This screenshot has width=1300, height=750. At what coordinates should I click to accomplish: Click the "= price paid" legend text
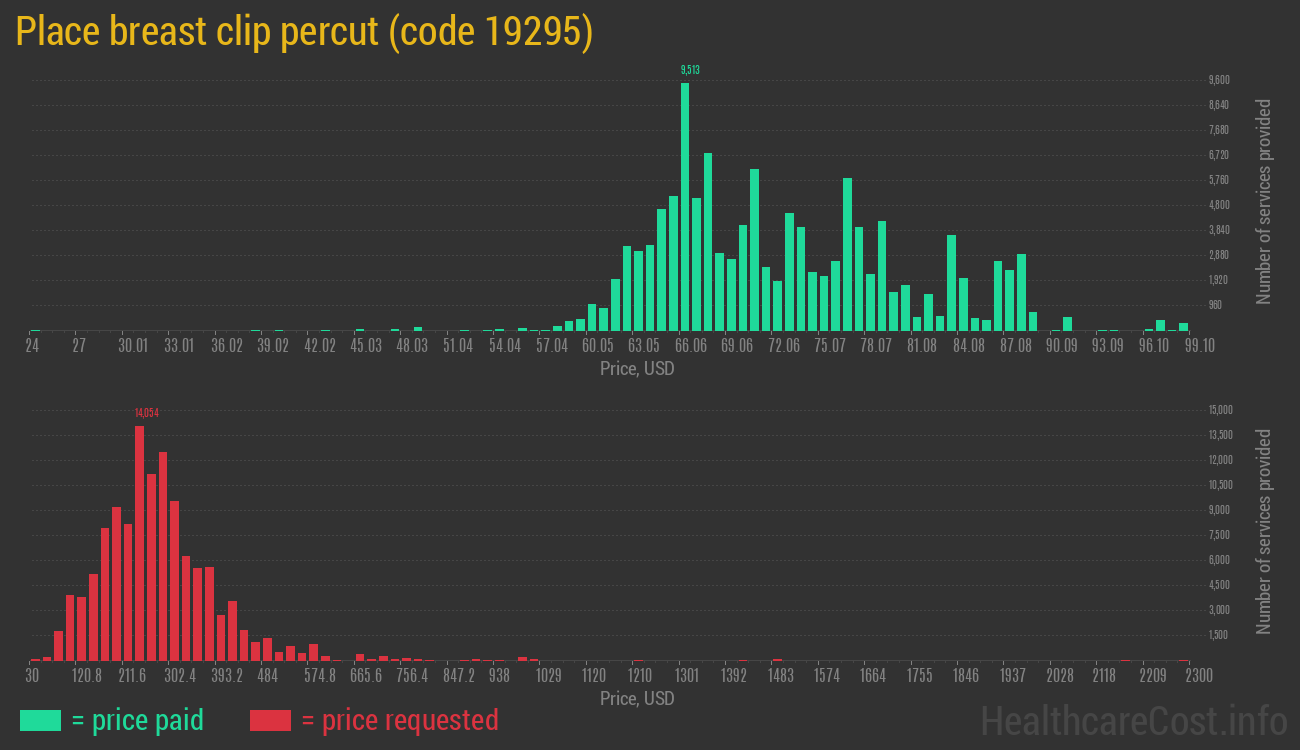coord(137,720)
